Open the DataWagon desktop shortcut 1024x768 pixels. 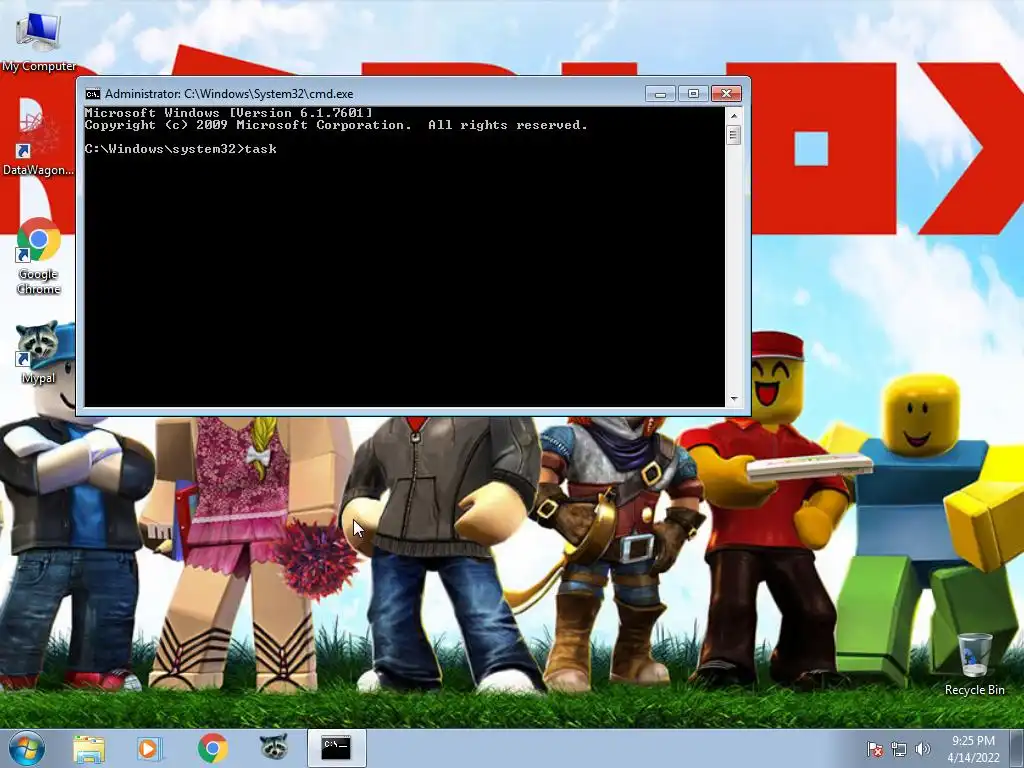pos(38,144)
